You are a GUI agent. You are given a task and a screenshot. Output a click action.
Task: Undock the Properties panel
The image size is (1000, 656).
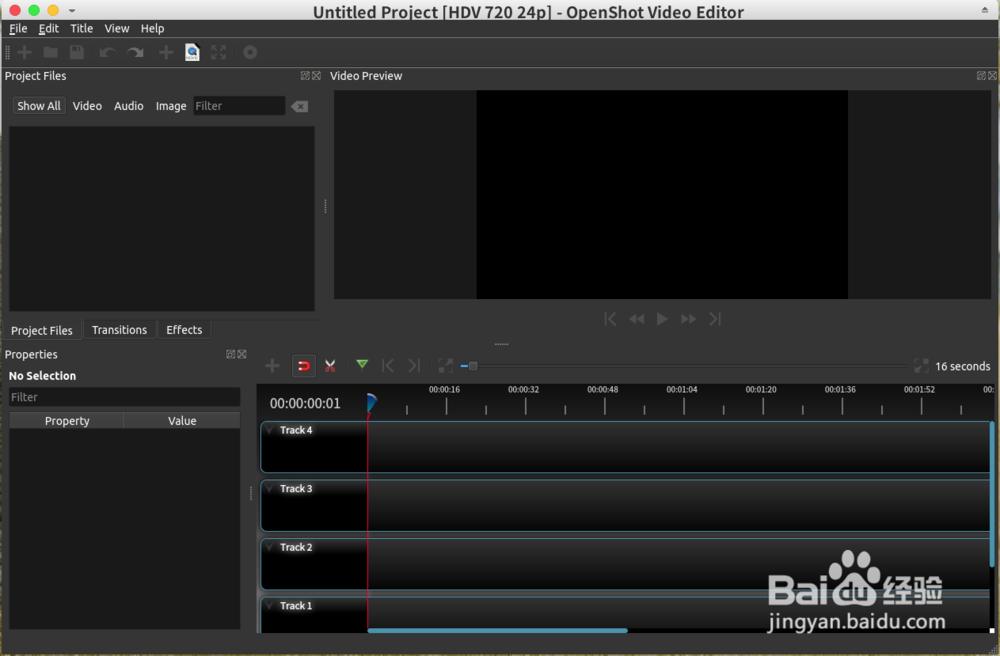coord(230,354)
